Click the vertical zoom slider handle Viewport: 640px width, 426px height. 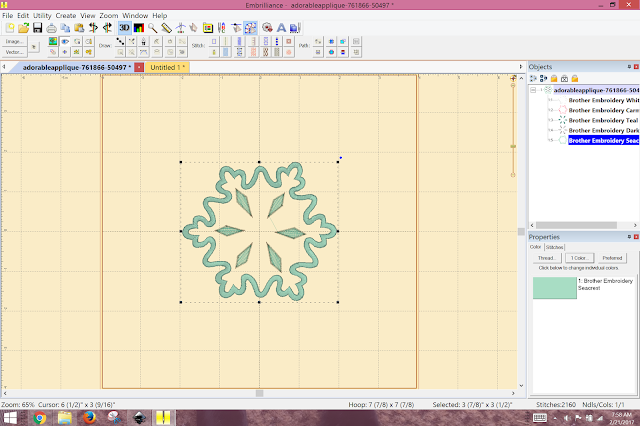pyautogui.click(x=513, y=146)
